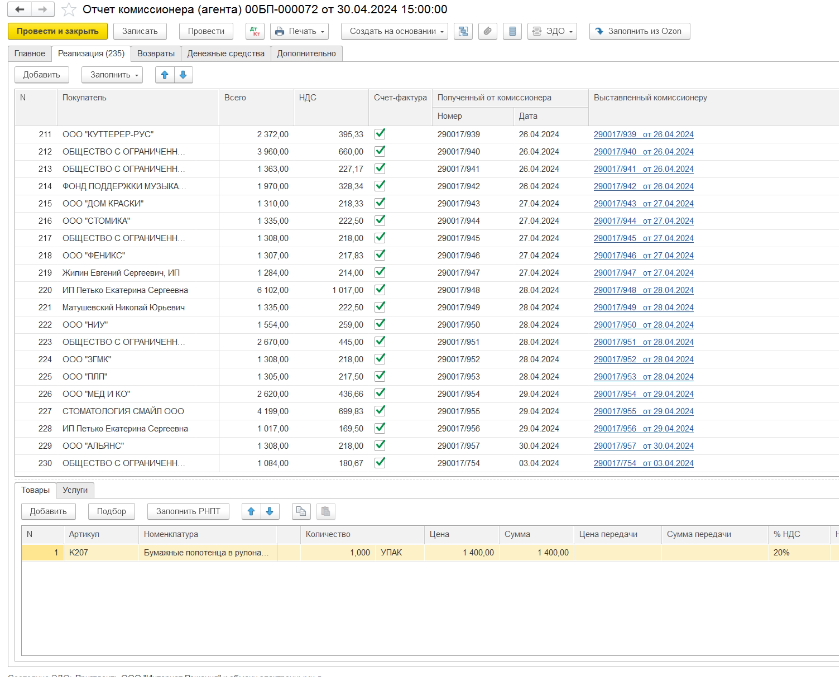Expand Создать на основании menu
839x677 pixels.
(394, 31)
